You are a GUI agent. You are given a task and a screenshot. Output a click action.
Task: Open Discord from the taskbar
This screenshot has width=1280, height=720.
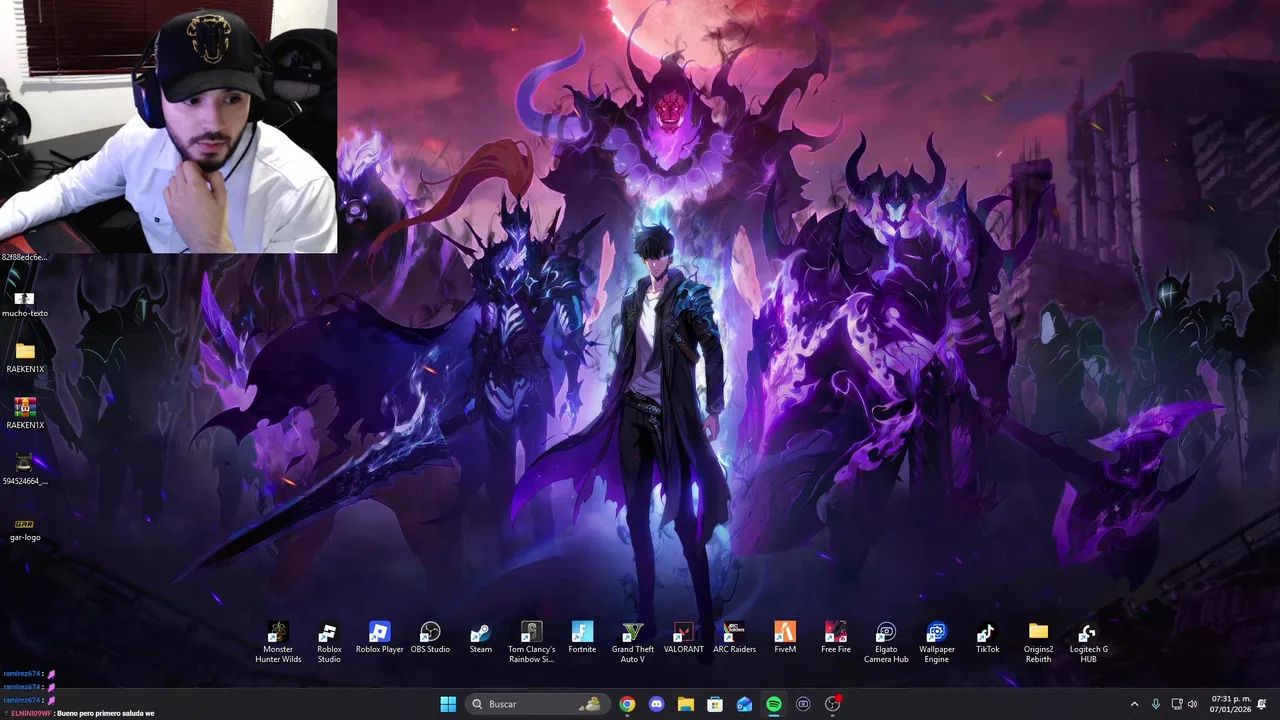(656, 704)
